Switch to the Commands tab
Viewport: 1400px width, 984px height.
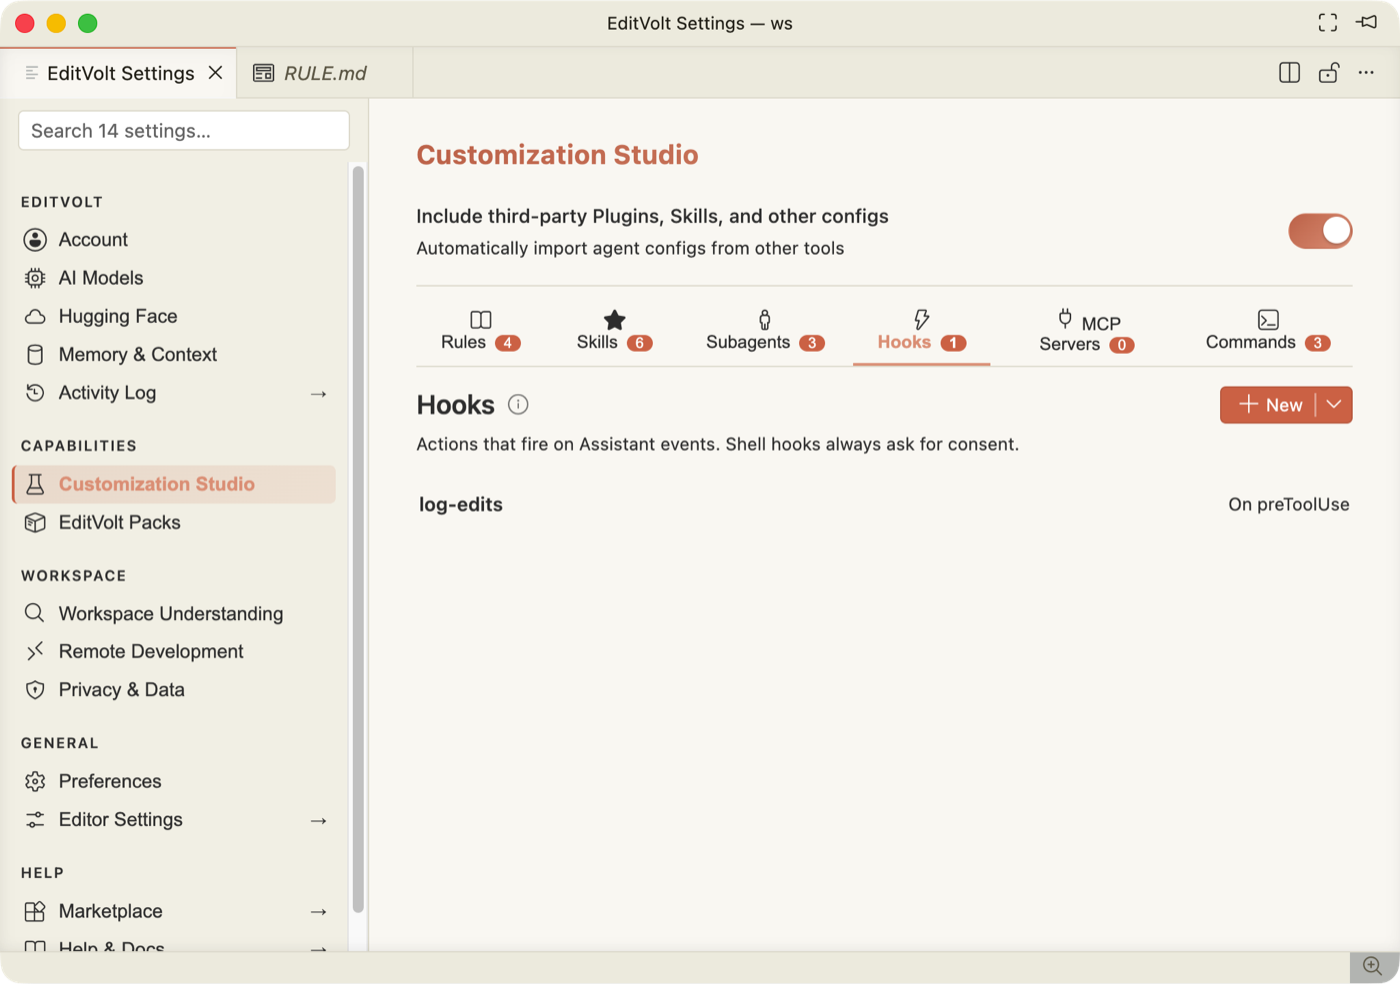pos(1268,331)
